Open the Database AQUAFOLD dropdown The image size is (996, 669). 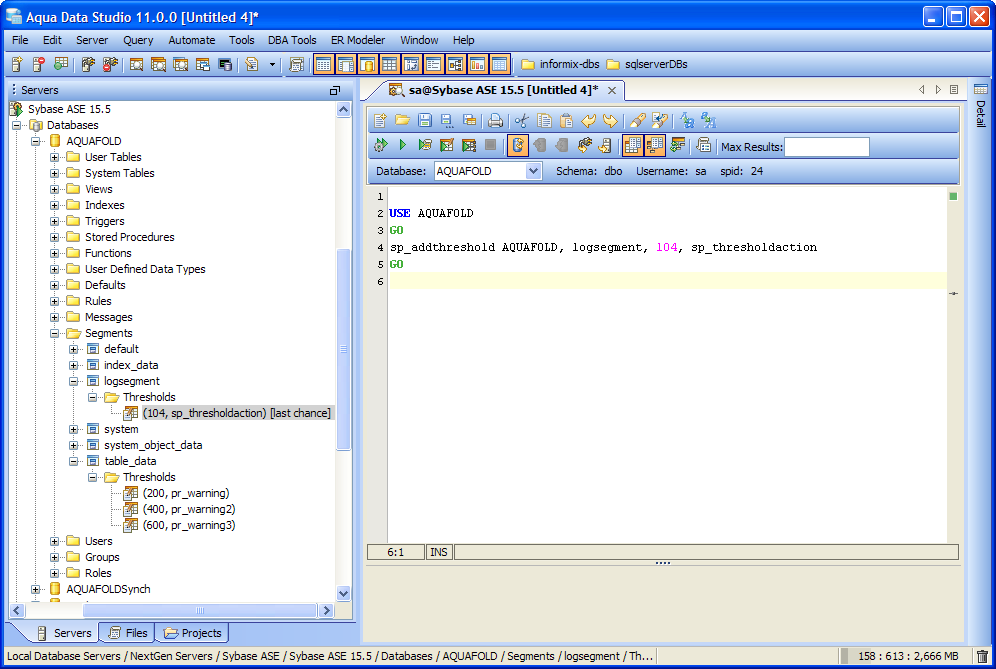(x=533, y=171)
